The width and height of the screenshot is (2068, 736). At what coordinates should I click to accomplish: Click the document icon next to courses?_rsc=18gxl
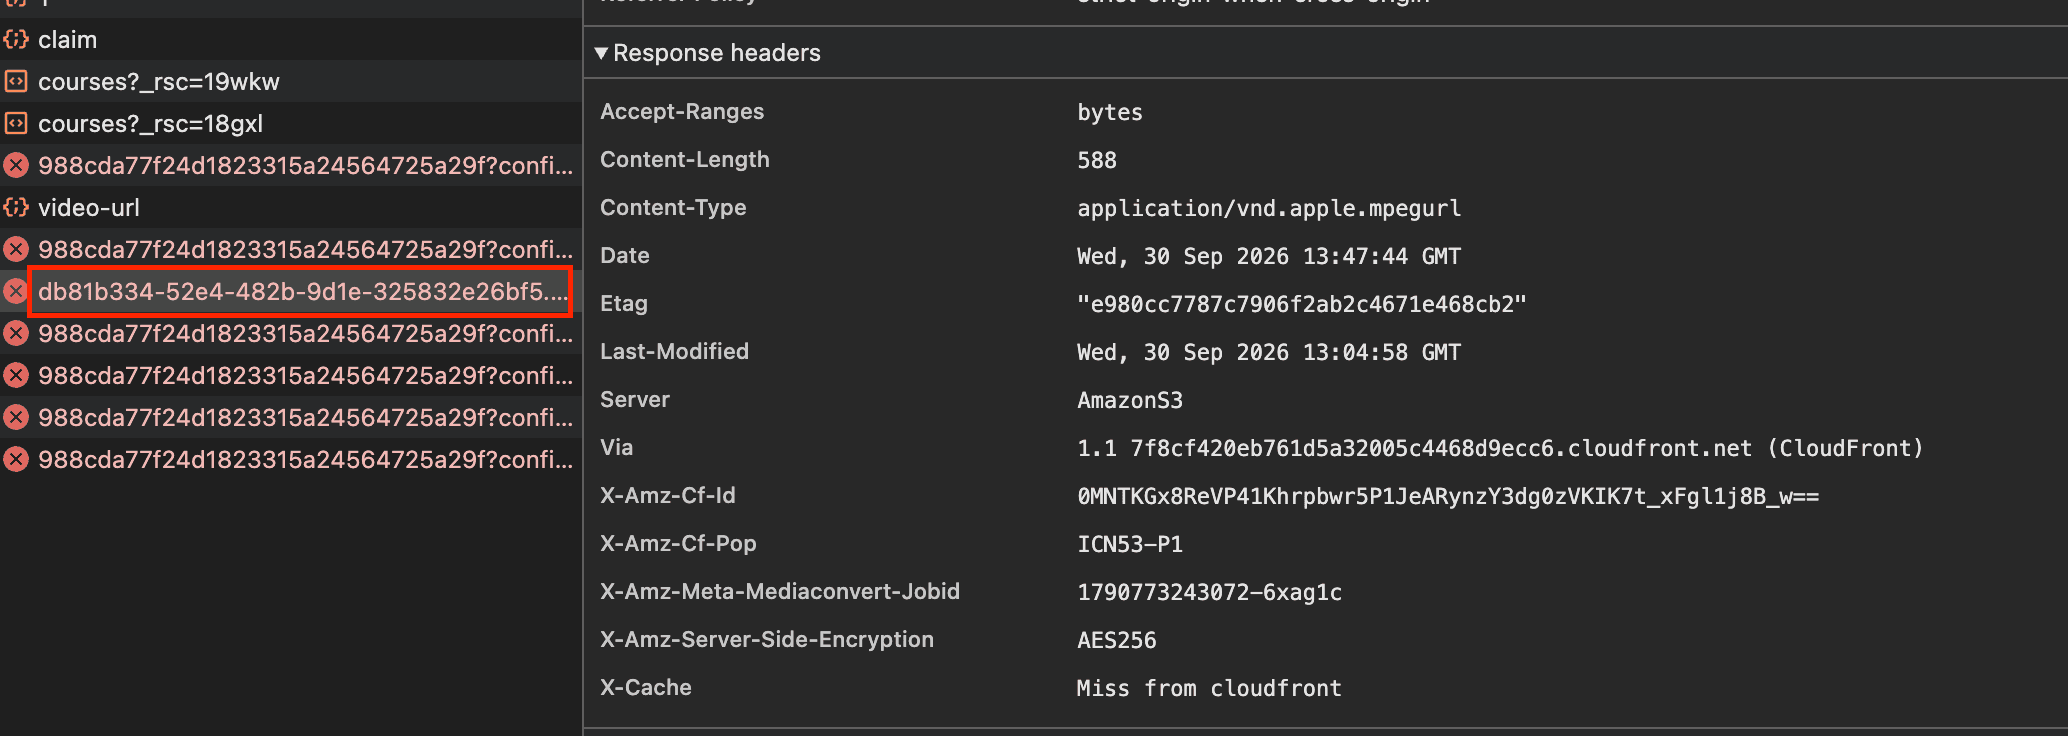point(16,124)
